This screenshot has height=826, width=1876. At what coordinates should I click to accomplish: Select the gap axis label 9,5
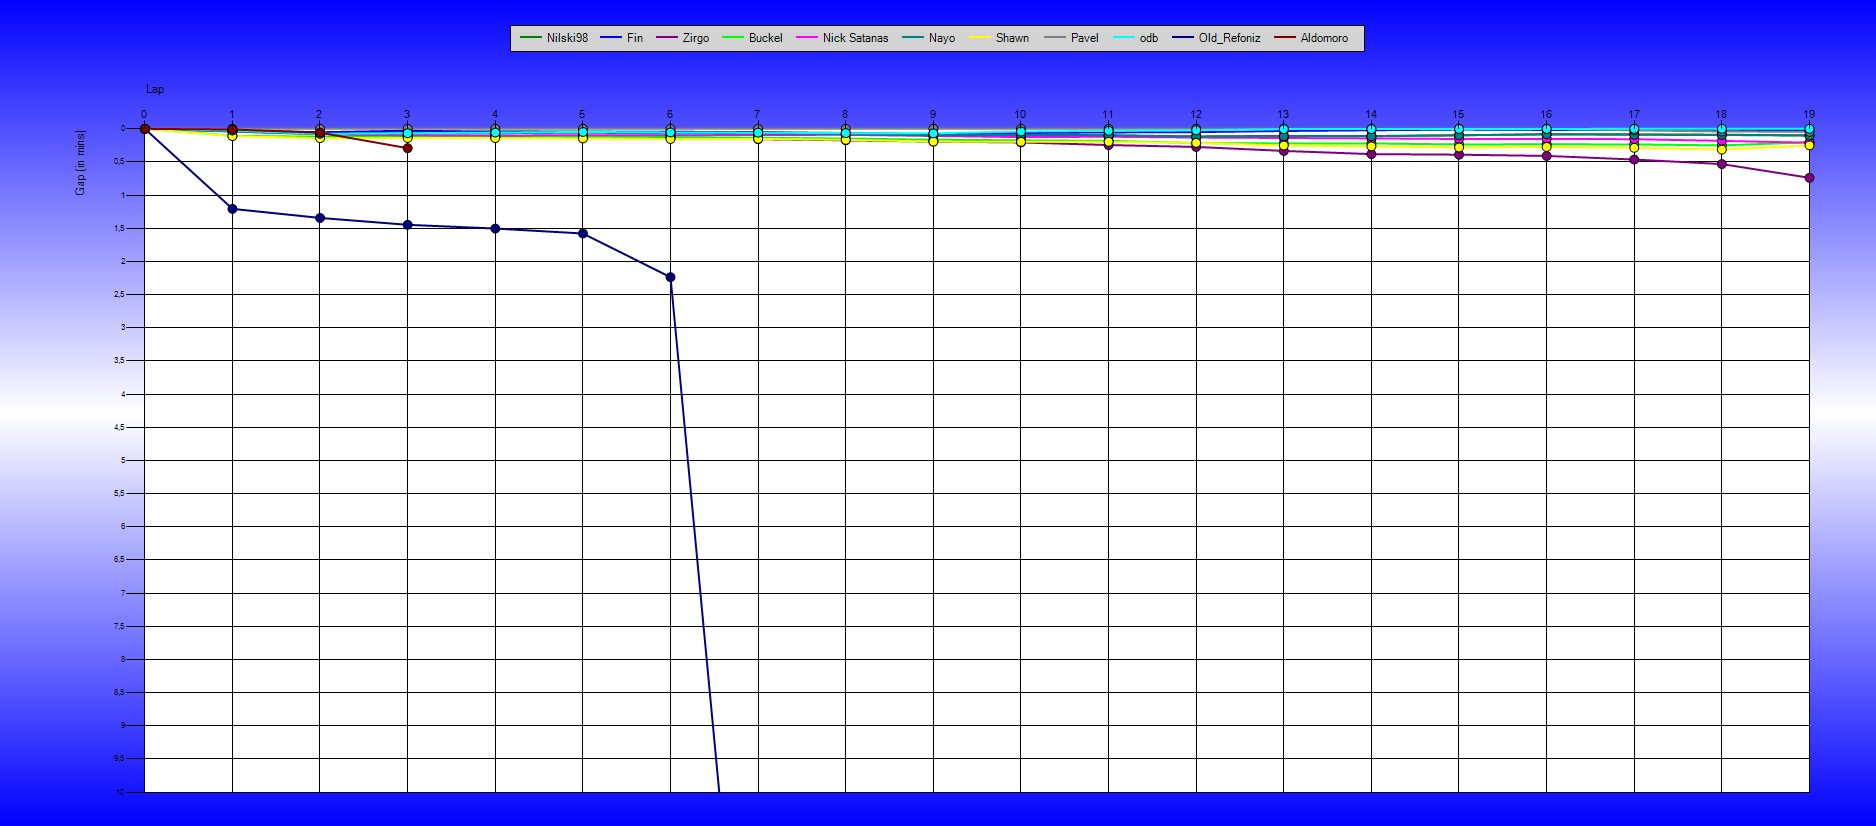point(119,758)
